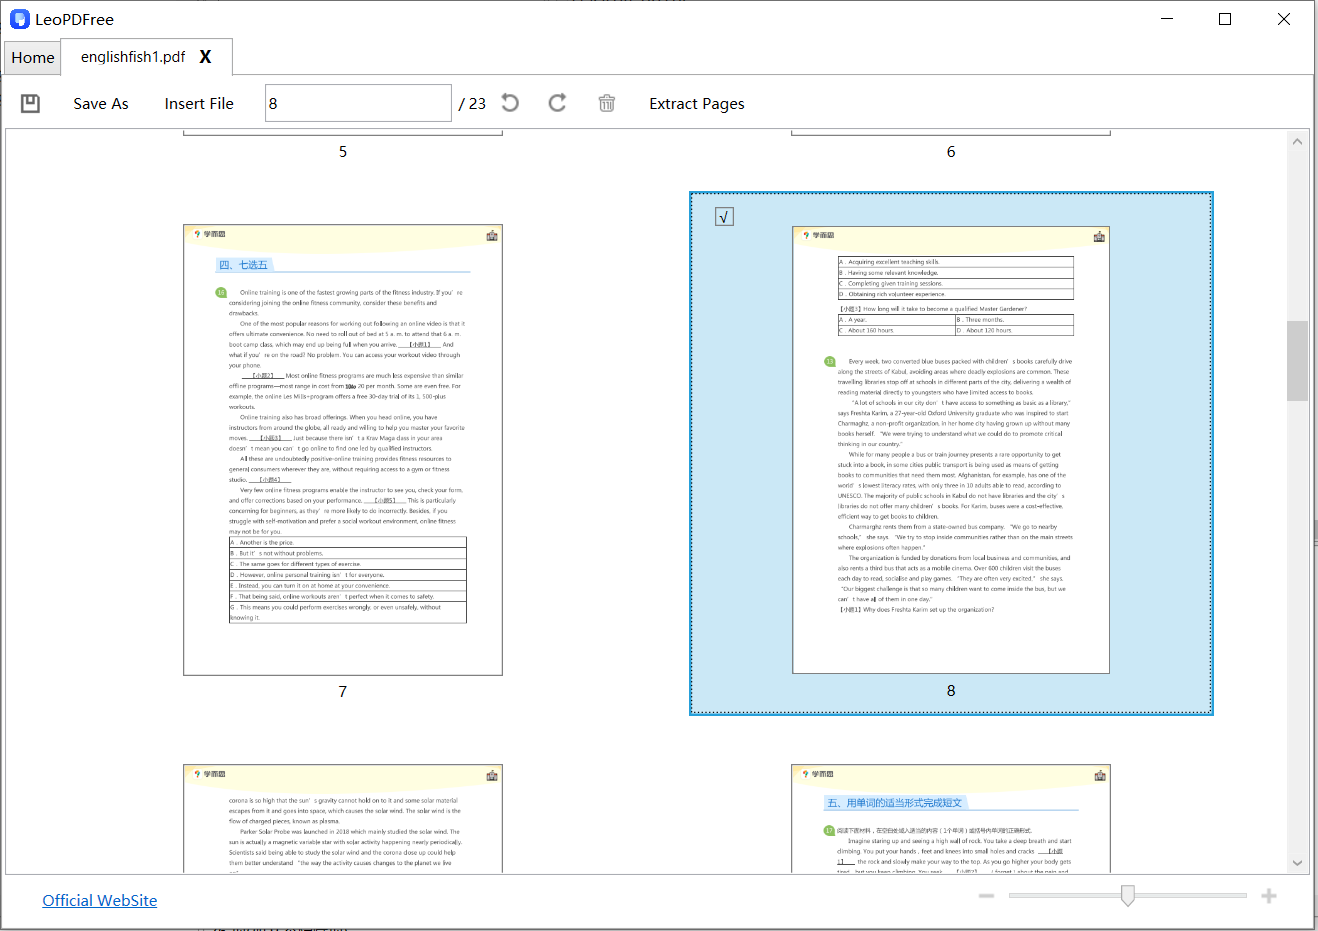
Task: Rotate page clockwise with right rotate icon
Action: click(557, 103)
